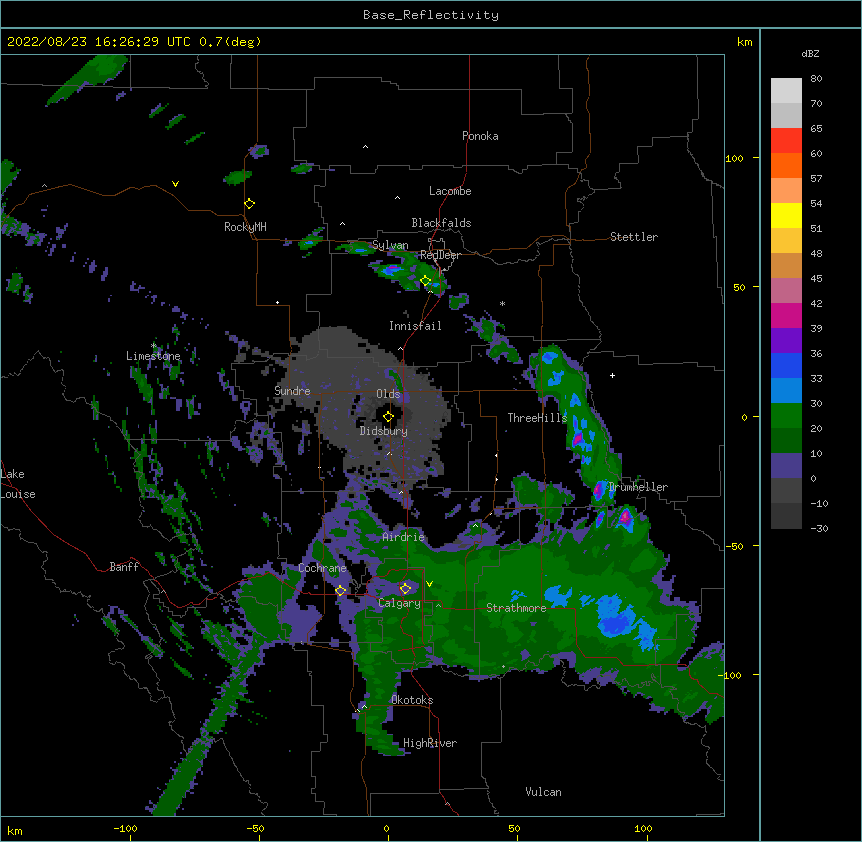Click the Okotoks label
Viewport: 862px width, 842px height.
point(412,700)
